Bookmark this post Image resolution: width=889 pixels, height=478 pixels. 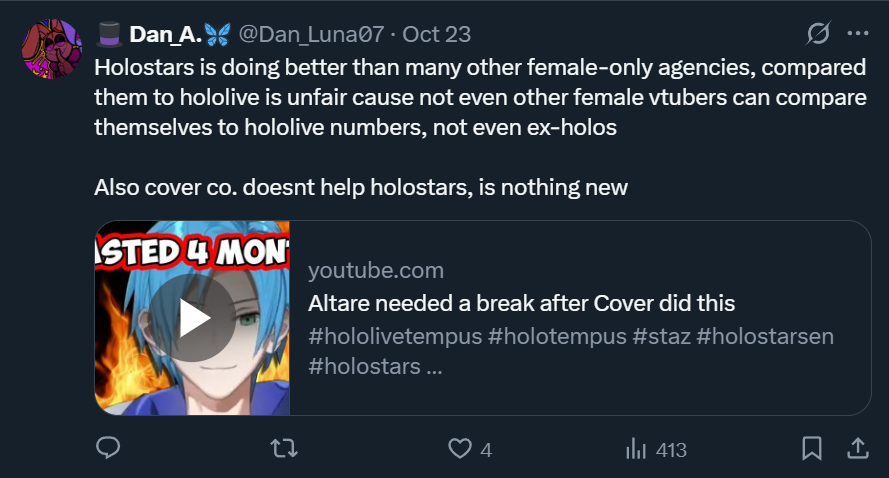(812, 449)
